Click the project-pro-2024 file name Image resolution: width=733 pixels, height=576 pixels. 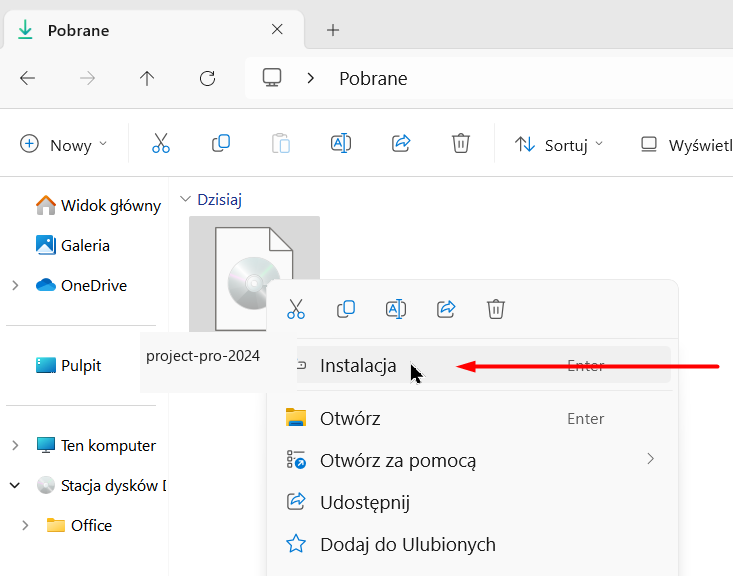(x=203, y=356)
